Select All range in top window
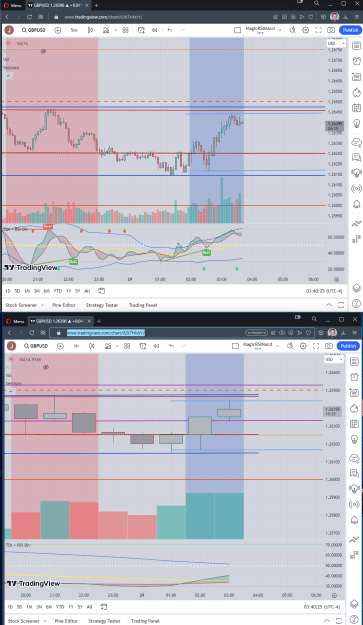Screen dimensions: 363x625 (x=87, y=291)
